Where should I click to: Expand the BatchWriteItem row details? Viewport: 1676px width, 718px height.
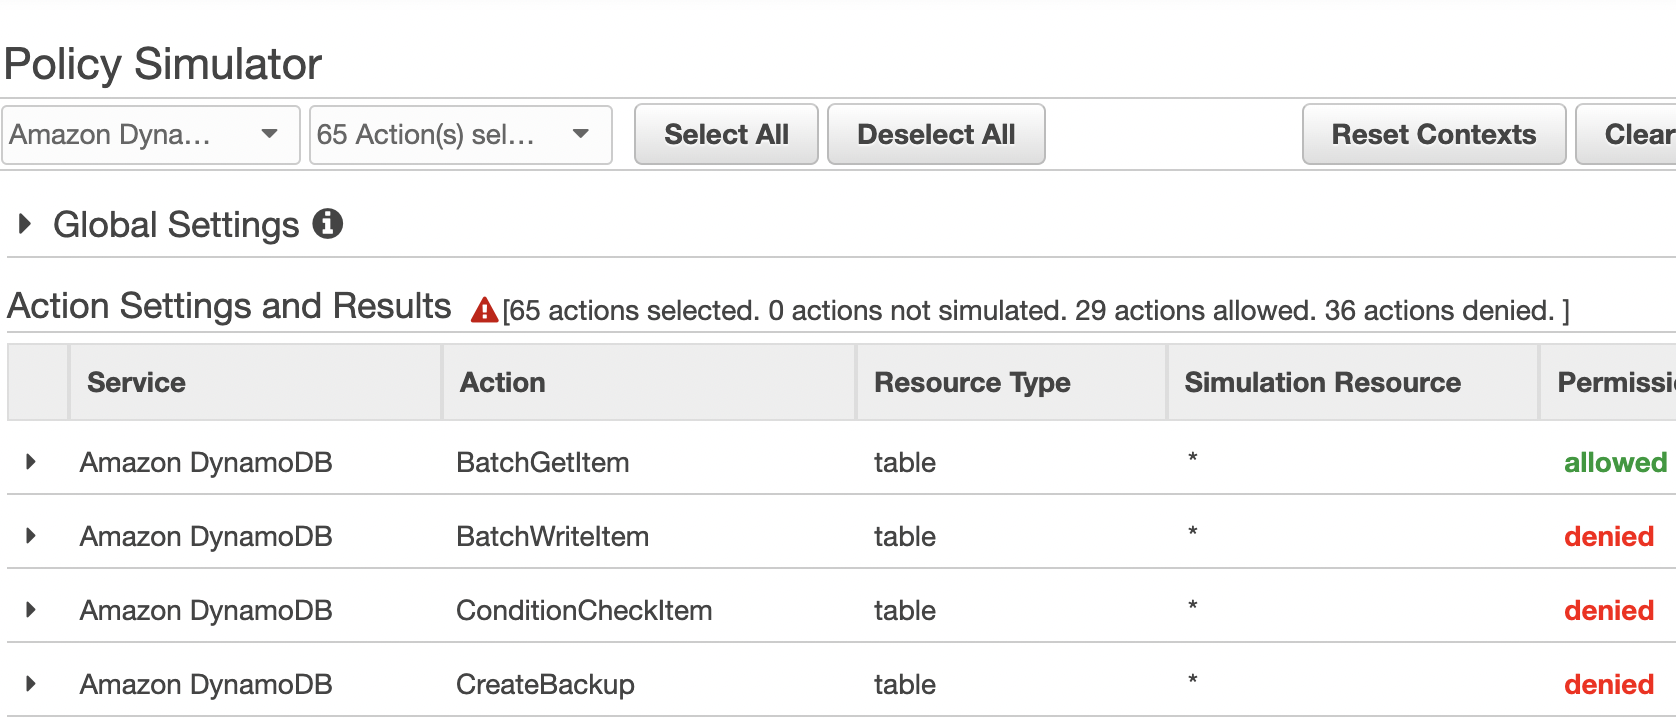(x=31, y=536)
